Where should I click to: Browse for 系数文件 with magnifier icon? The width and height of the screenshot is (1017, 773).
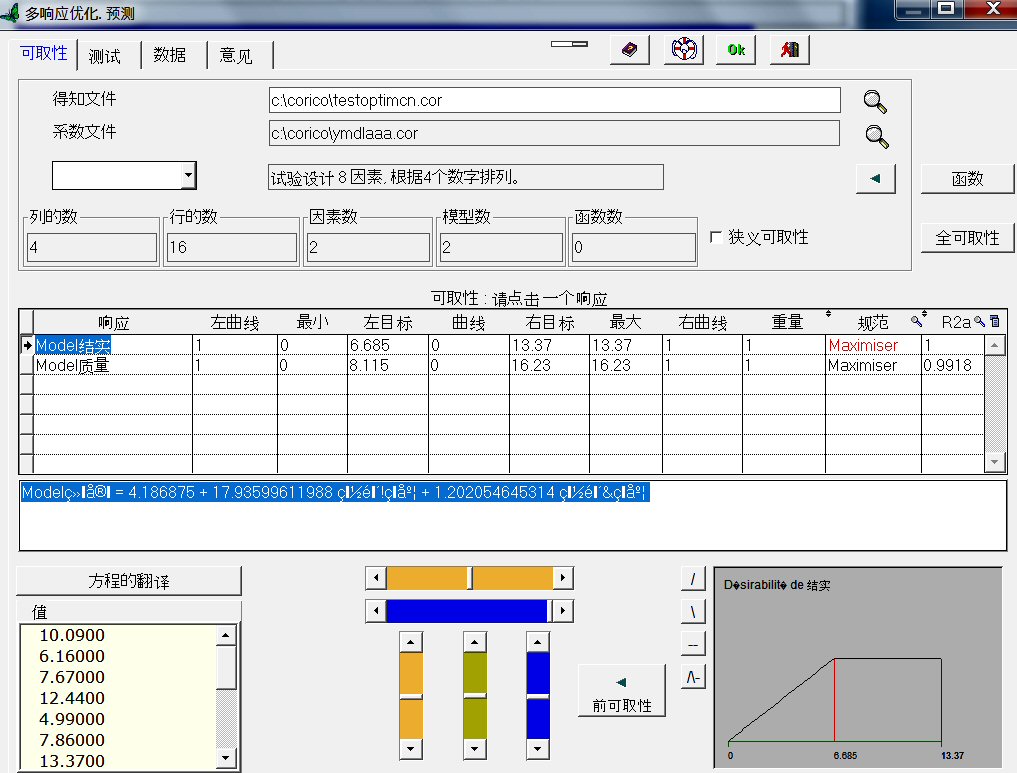pyautogui.click(x=876, y=135)
